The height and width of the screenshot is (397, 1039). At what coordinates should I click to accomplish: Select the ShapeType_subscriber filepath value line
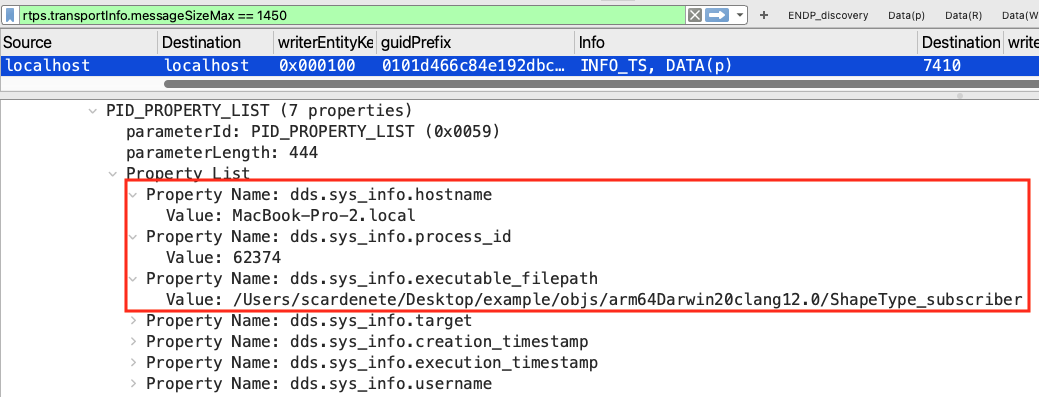[594, 300]
